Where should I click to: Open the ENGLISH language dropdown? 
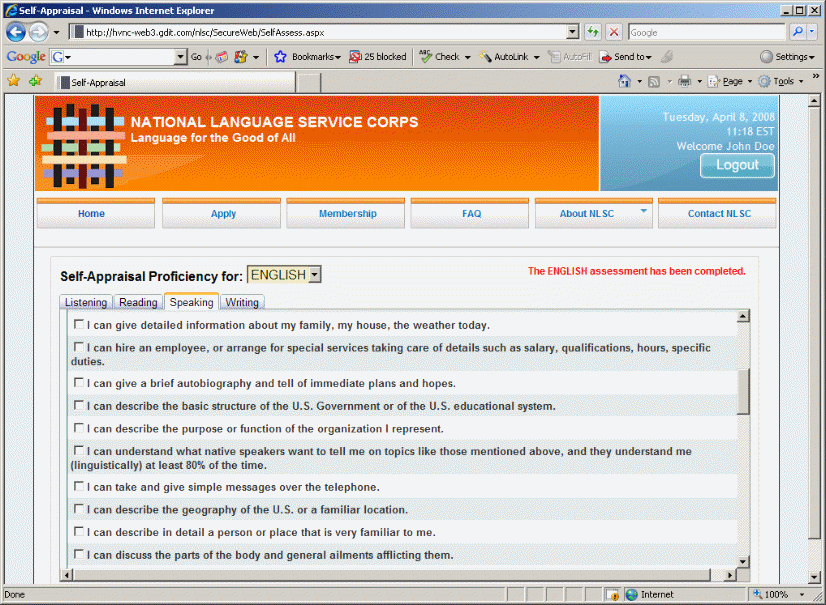point(314,275)
